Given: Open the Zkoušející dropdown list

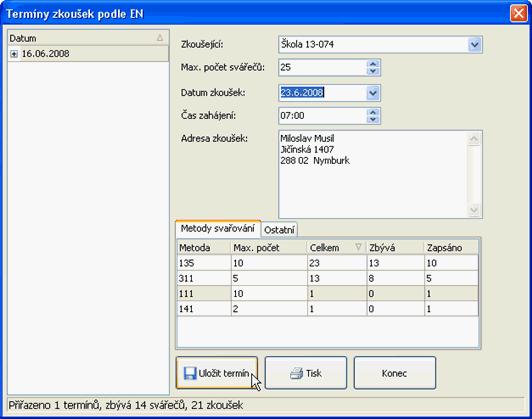Looking at the screenshot, I should coord(475,44).
